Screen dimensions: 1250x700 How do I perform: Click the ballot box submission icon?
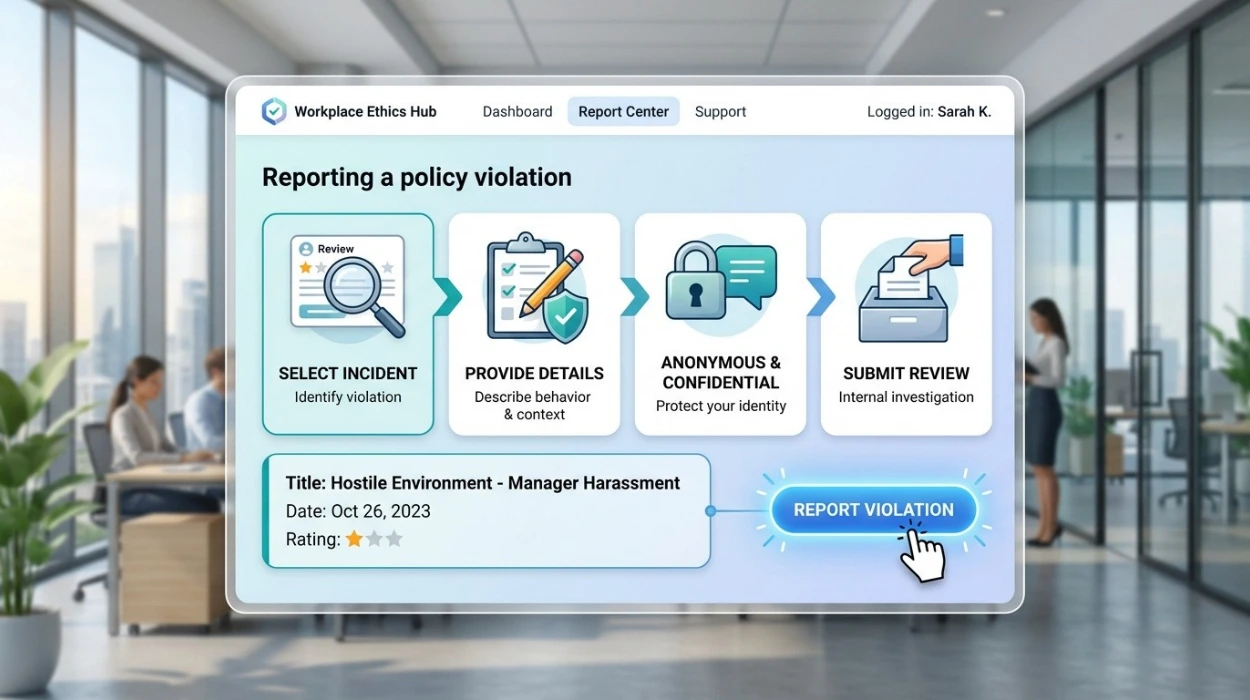point(908,288)
